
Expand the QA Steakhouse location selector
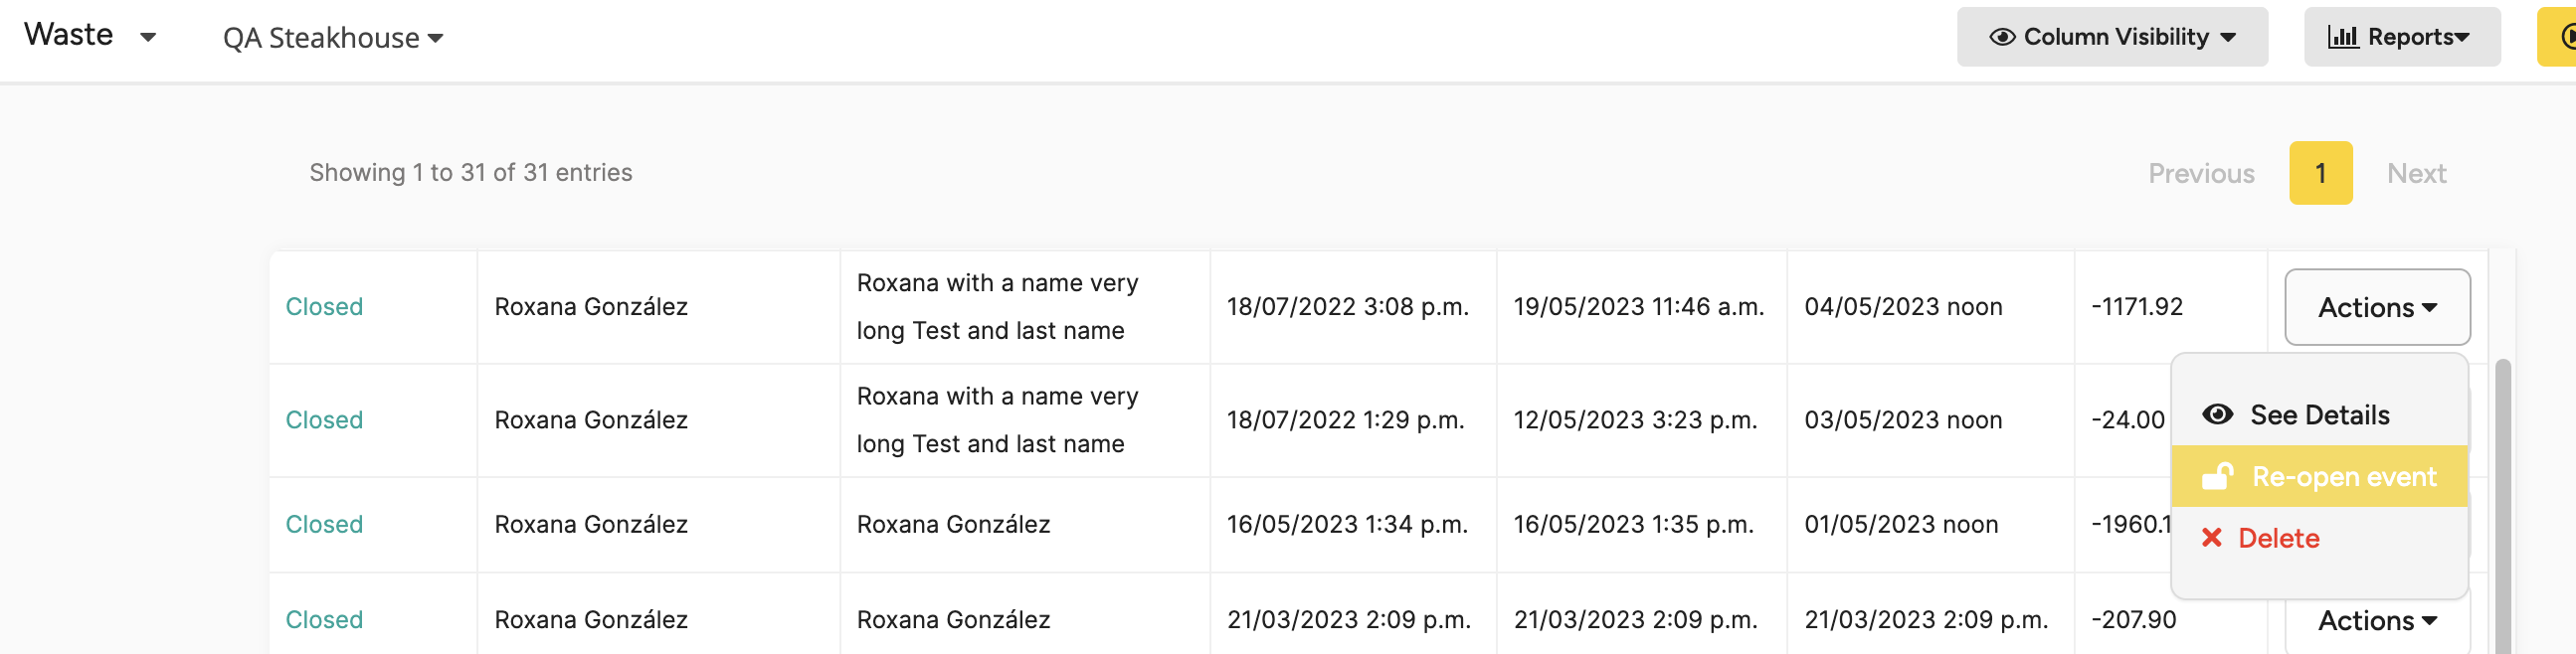tap(333, 38)
